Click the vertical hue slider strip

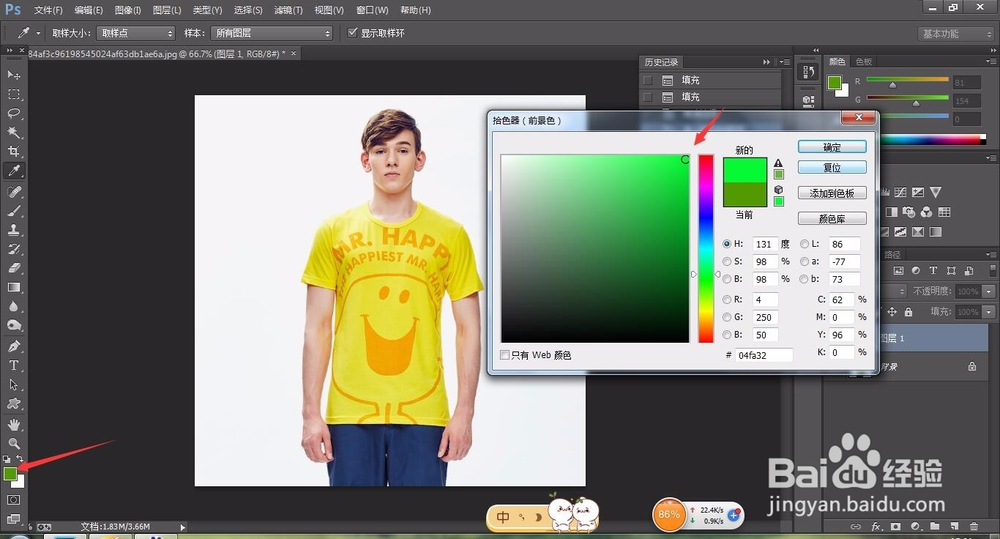click(705, 249)
